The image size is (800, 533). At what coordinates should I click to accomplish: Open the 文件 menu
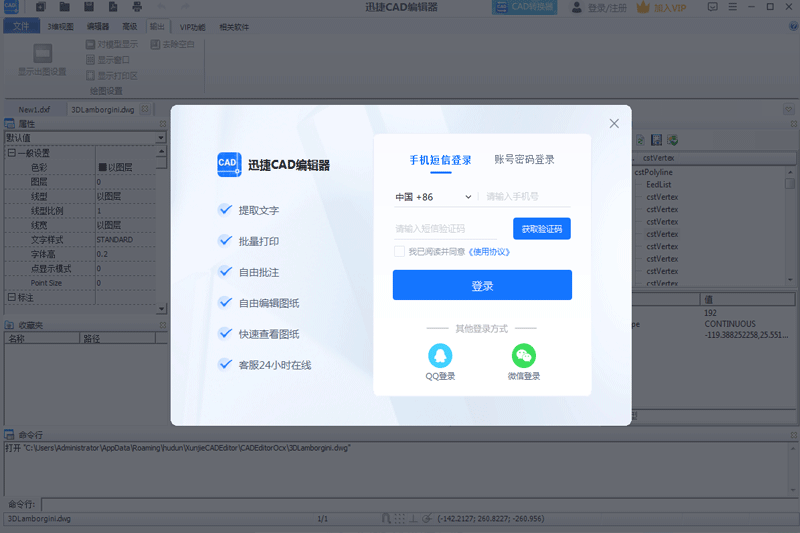click(x=21, y=26)
